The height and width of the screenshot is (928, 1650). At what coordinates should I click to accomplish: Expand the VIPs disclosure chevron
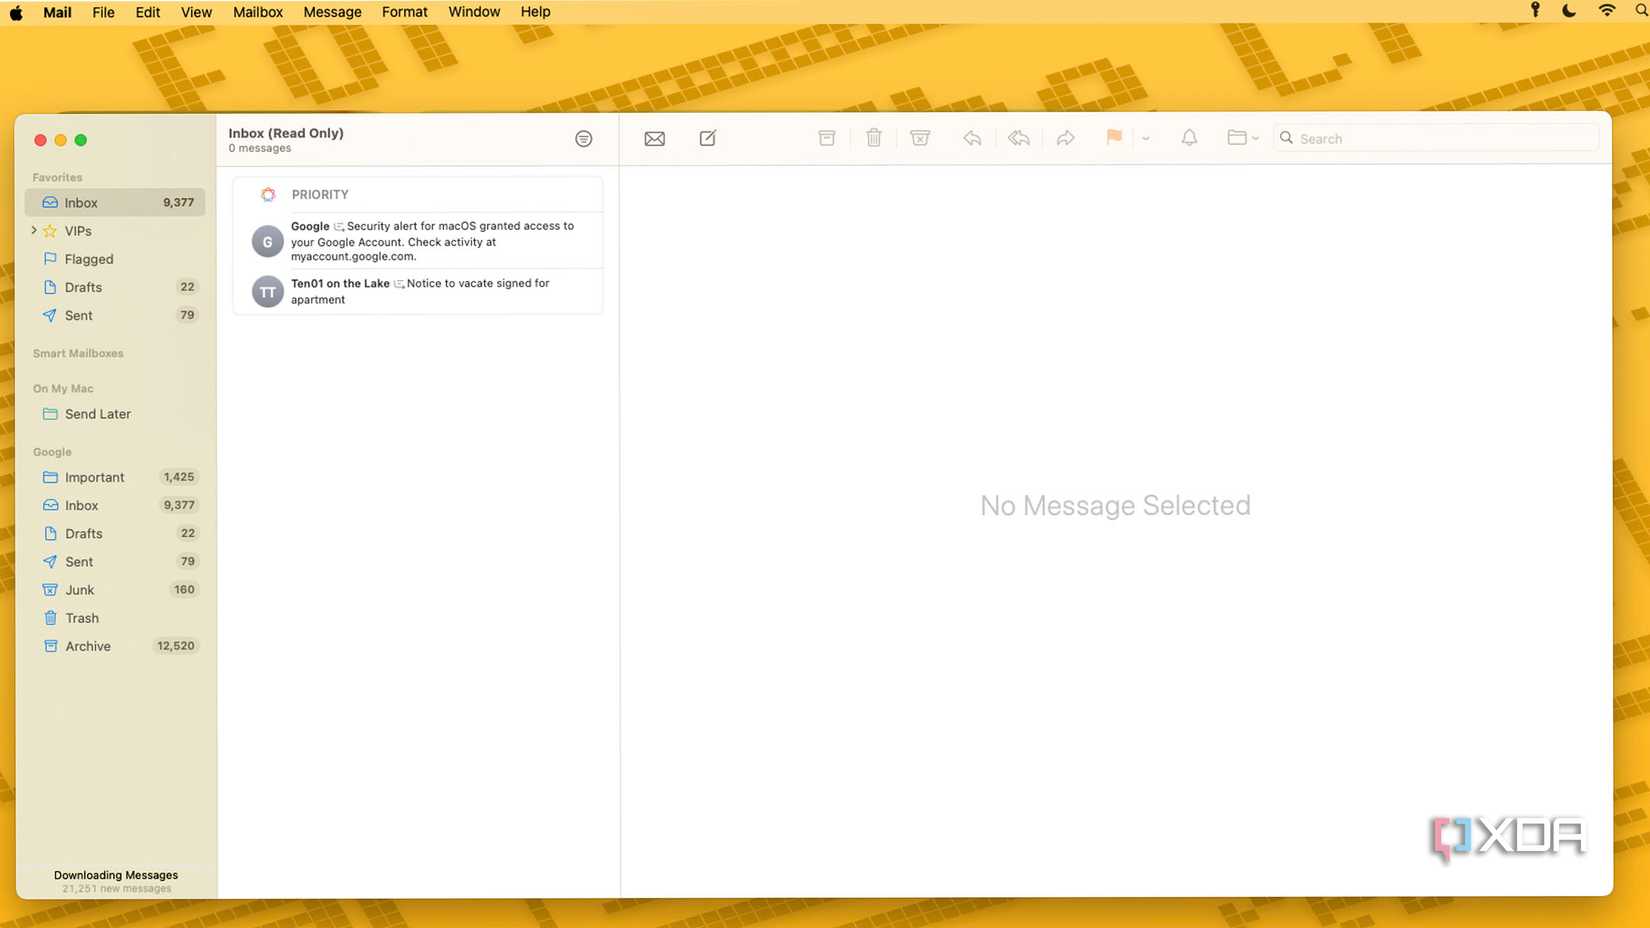(x=34, y=231)
